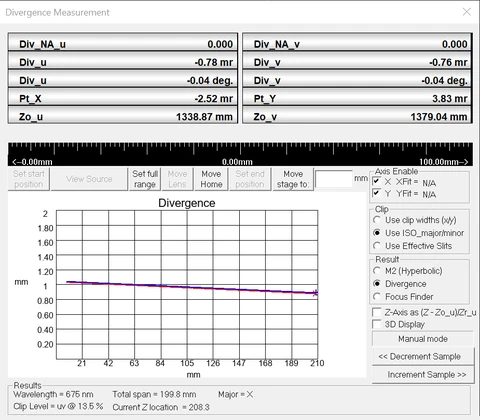The image size is (480, 420).
Task: Click the Zo_u readout value field
Action: click(x=123, y=117)
